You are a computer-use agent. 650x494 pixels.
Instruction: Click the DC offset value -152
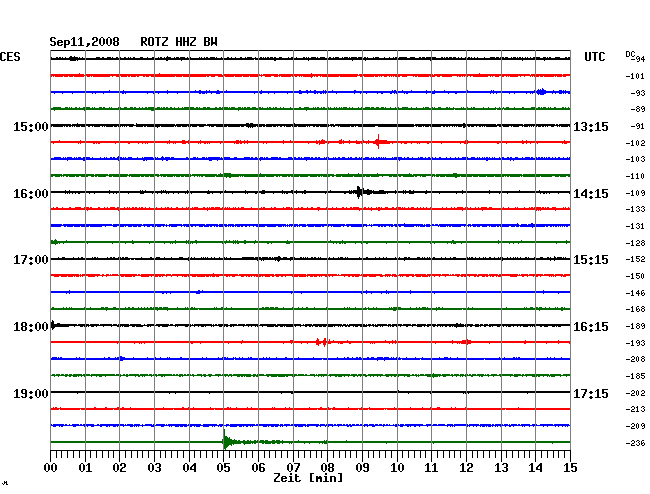pos(635,259)
